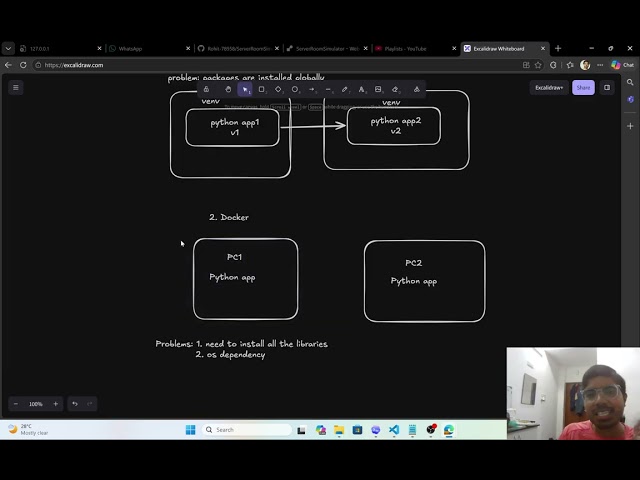Select the Ellipse shape tool
The image size is (640, 480).
click(x=295, y=89)
